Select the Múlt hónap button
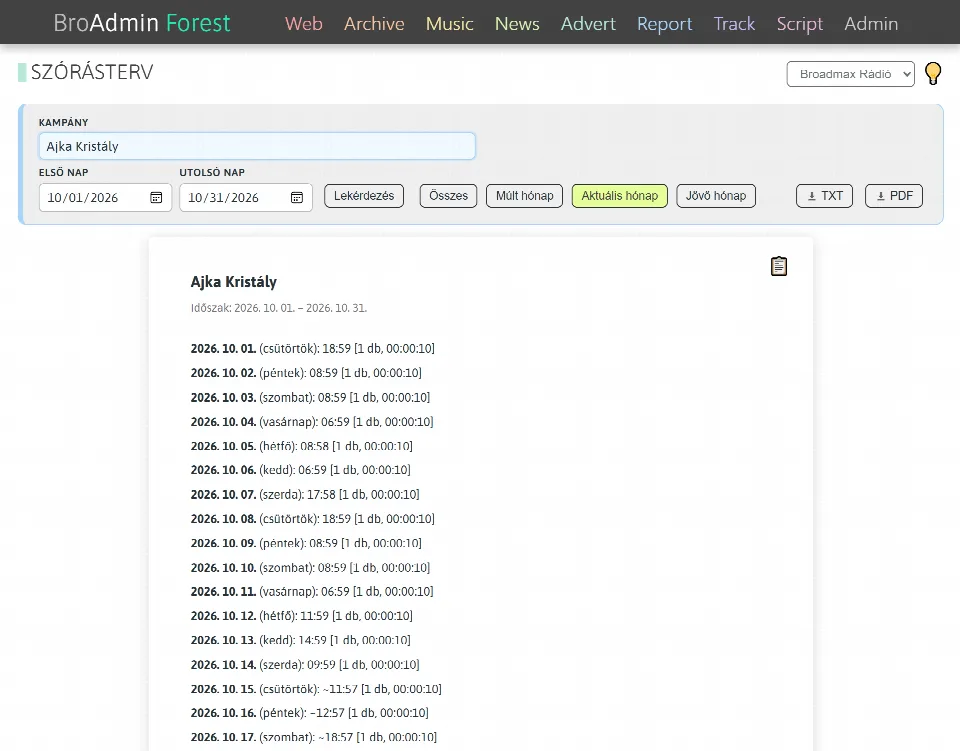Viewport: 960px width, 751px height. click(x=524, y=196)
